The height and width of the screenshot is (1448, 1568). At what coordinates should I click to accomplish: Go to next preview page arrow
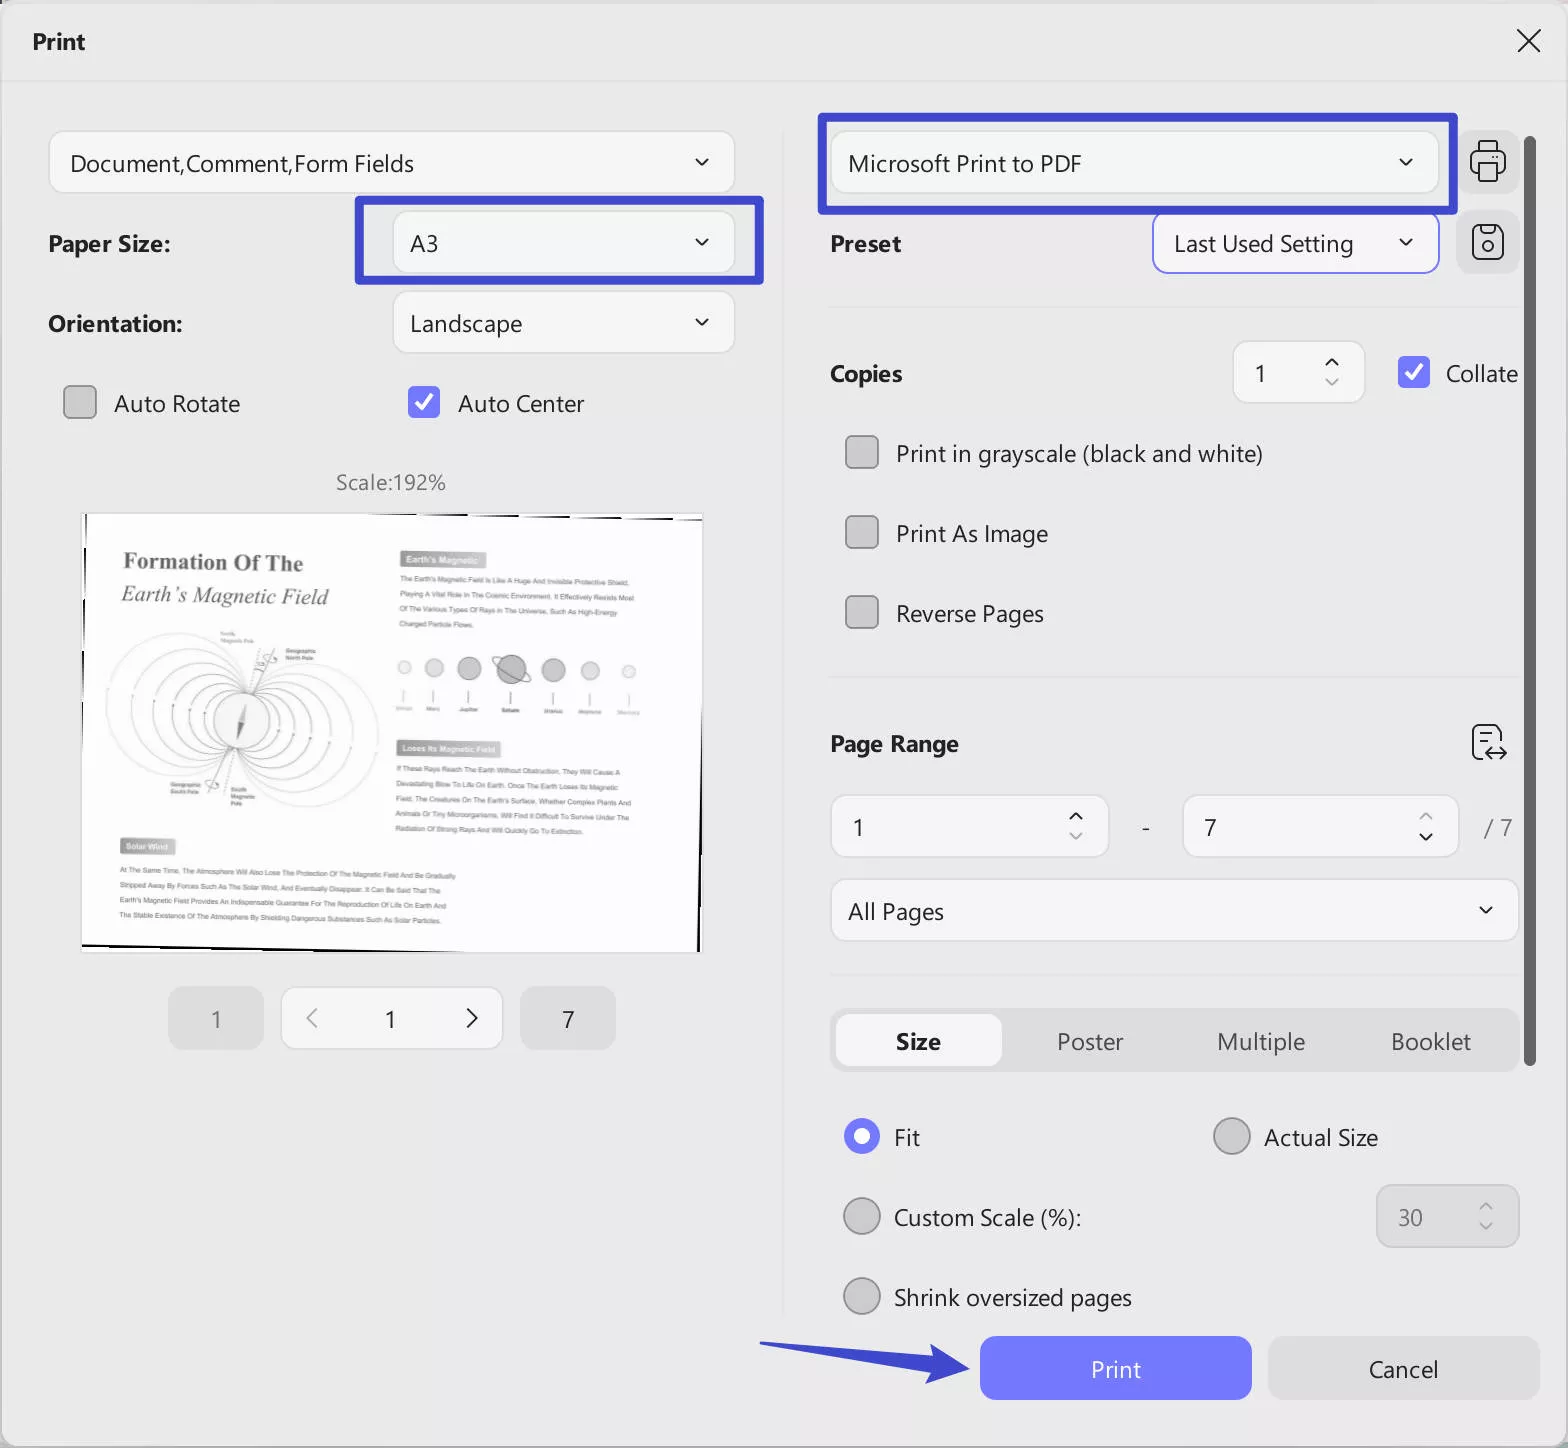471,1018
